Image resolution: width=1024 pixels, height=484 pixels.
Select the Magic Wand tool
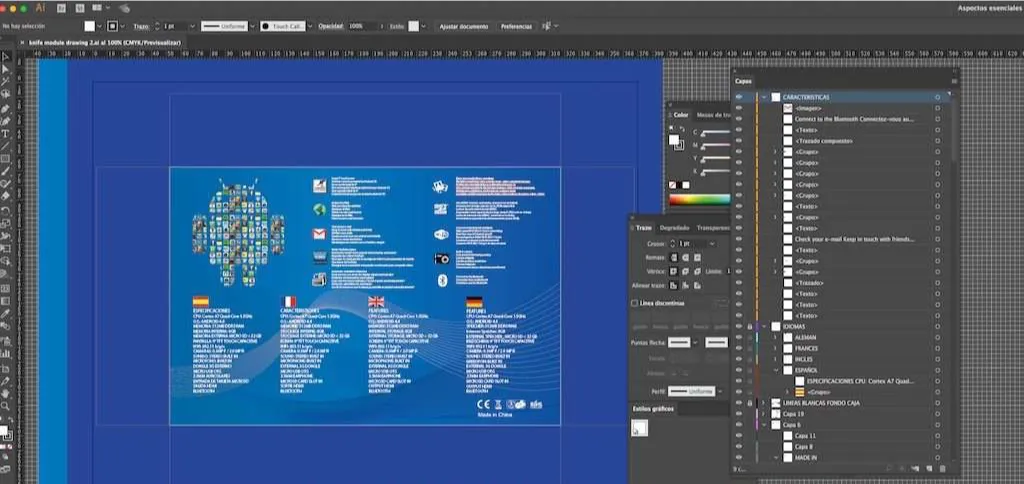6,82
